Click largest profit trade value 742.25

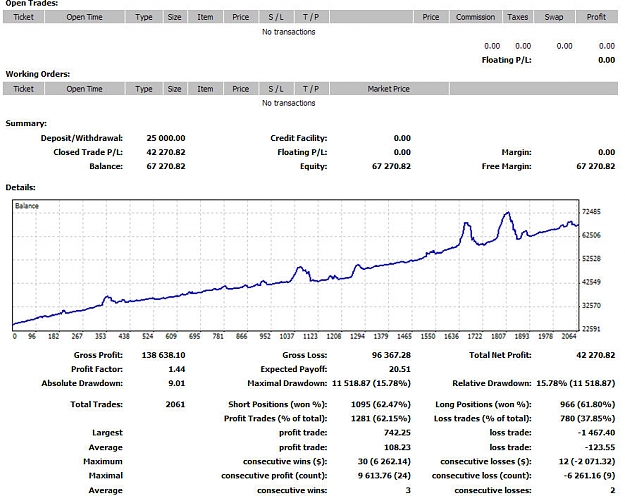pyautogui.click(x=397, y=433)
